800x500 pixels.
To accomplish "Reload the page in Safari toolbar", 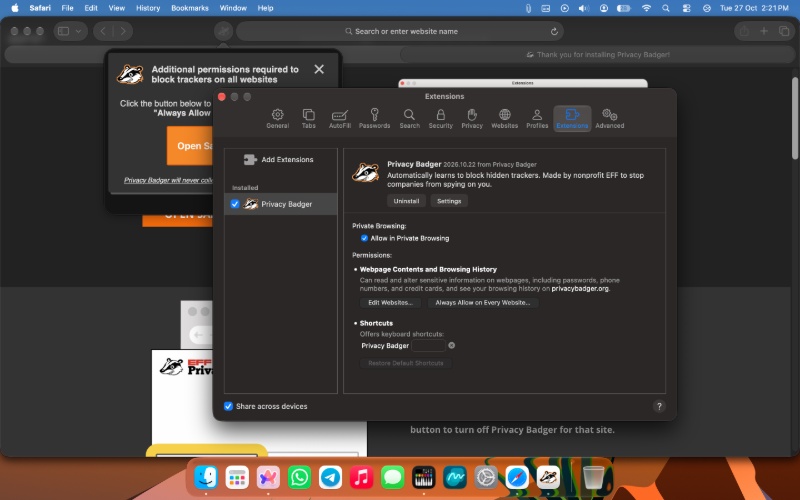I will tap(554, 31).
